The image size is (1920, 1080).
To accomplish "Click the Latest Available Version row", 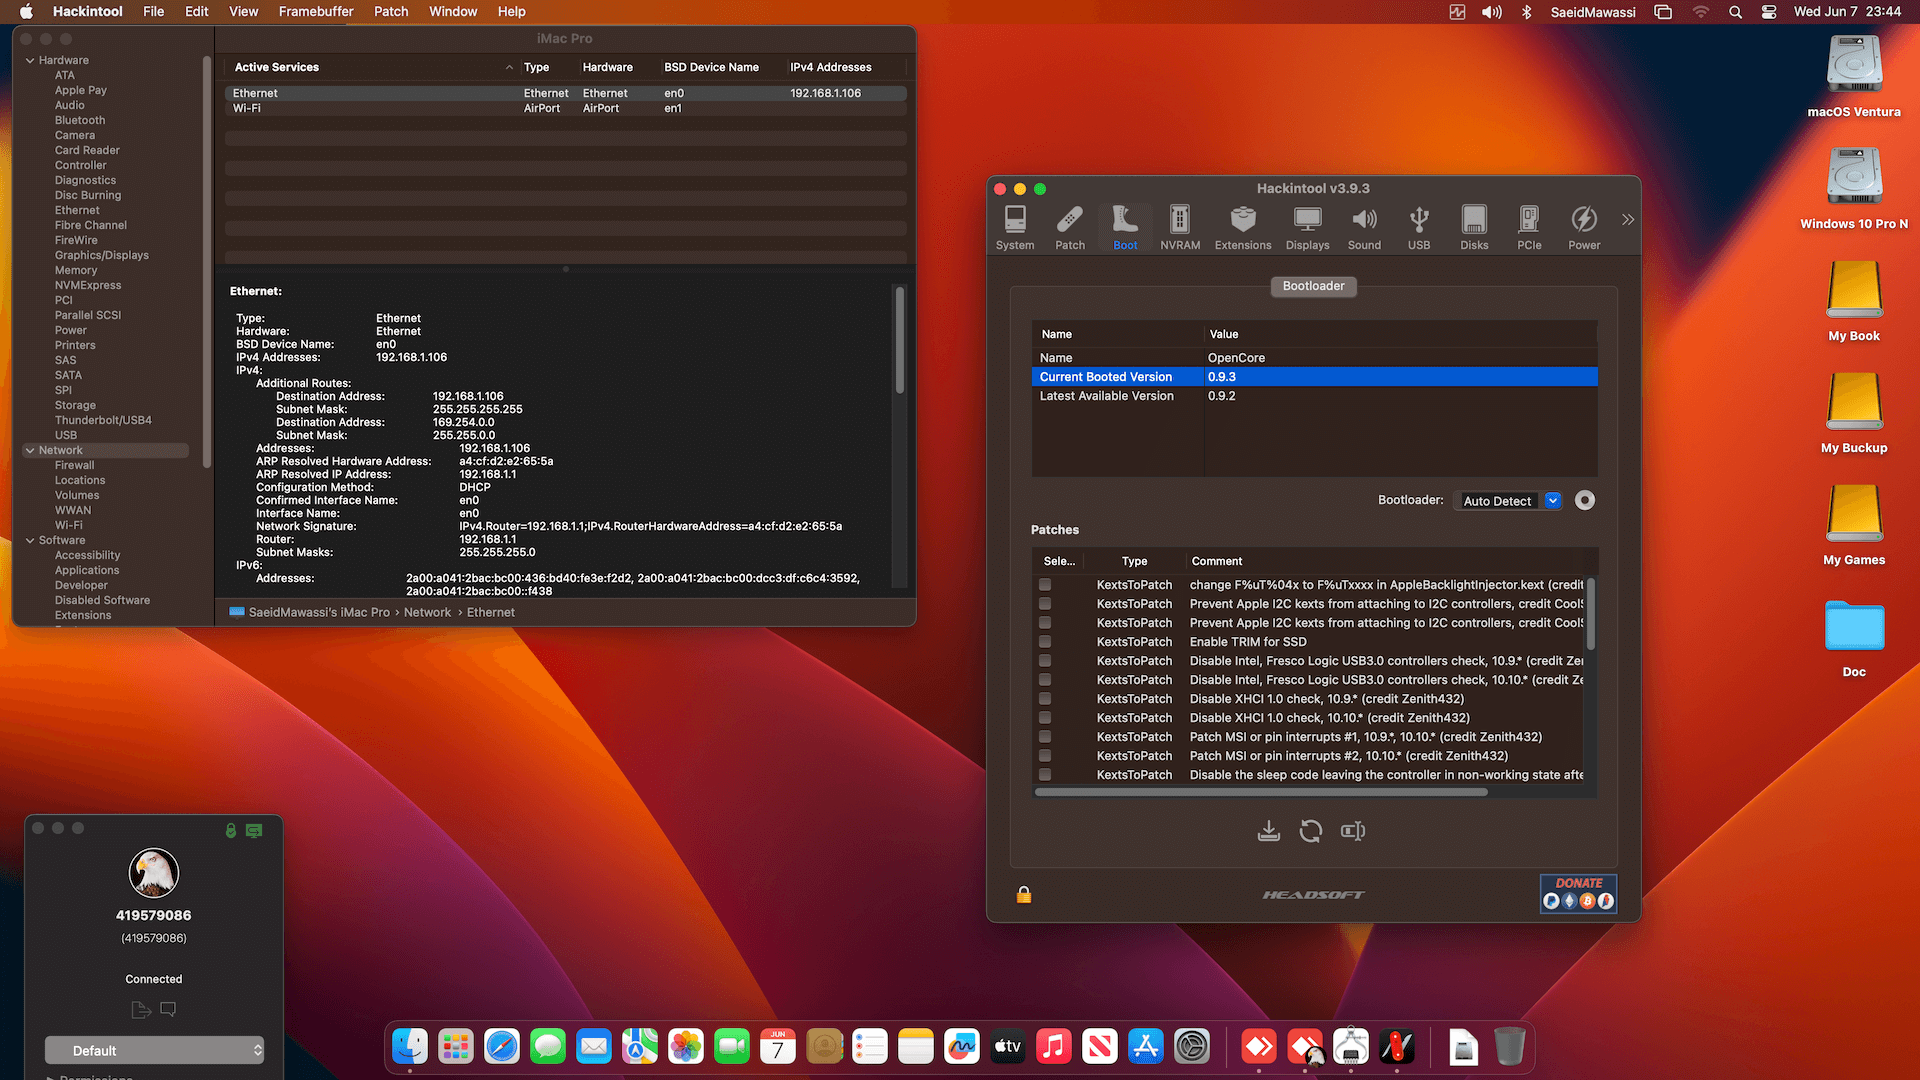I will (x=1314, y=396).
